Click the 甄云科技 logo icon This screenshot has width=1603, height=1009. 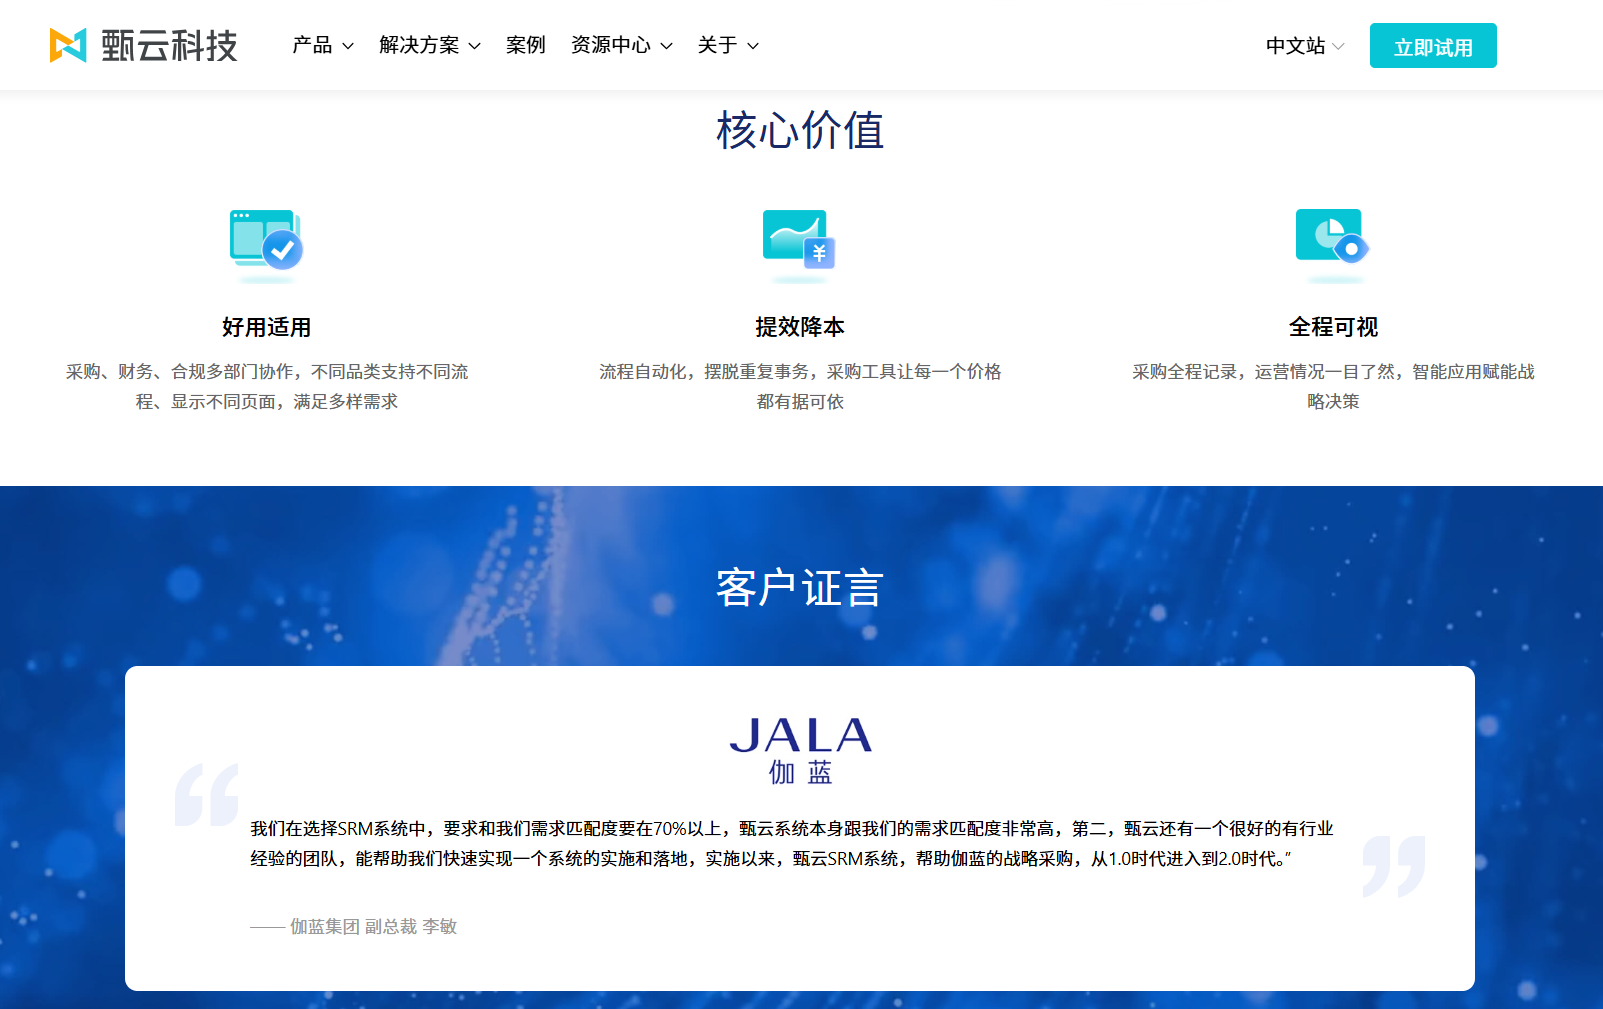click(x=68, y=45)
